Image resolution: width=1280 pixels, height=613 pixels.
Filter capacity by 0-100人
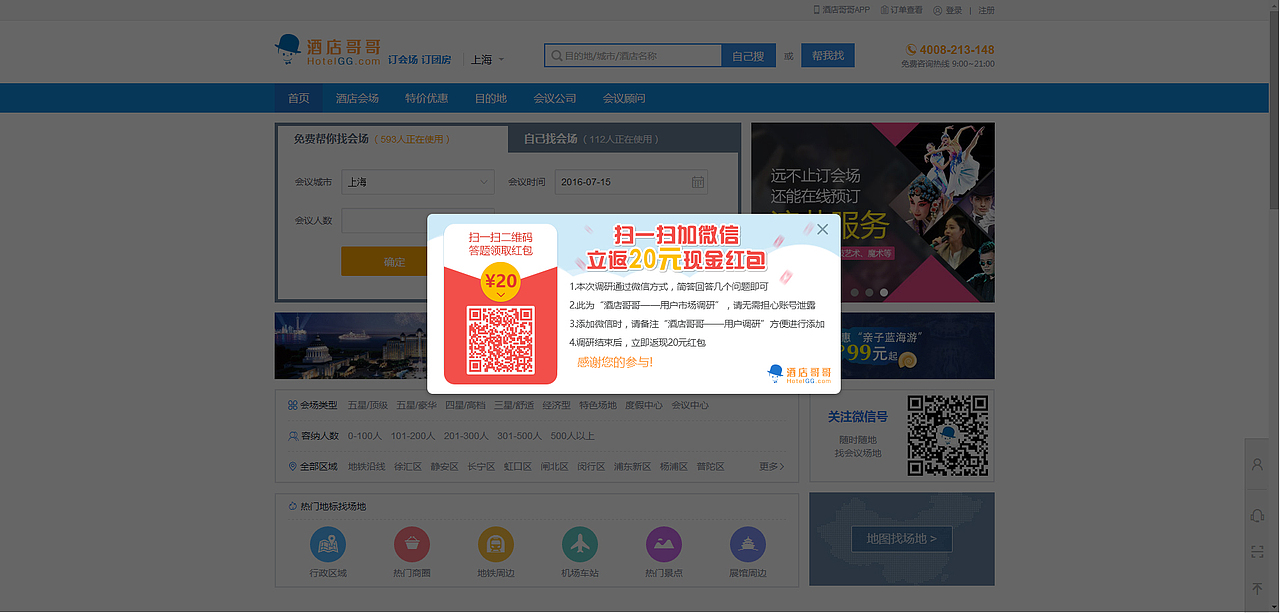coord(365,436)
